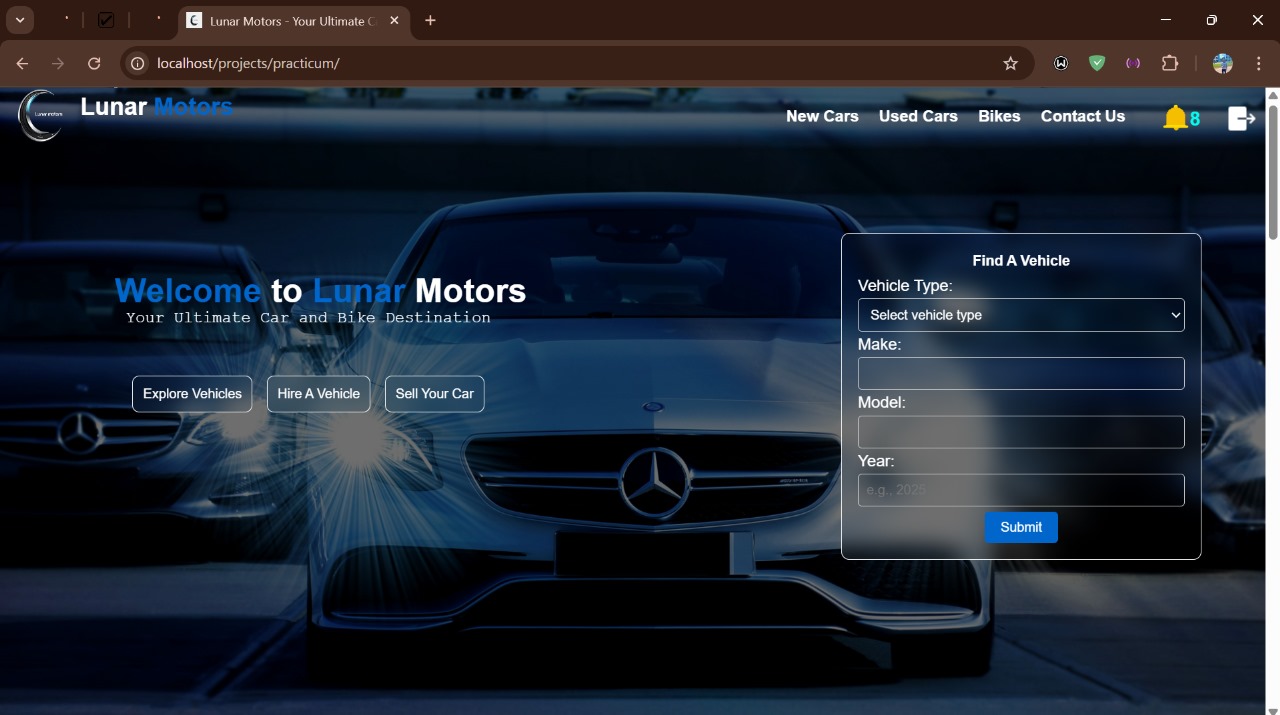Expand the tab search dropdown arrow
This screenshot has width=1280, height=715.
(x=19, y=20)
